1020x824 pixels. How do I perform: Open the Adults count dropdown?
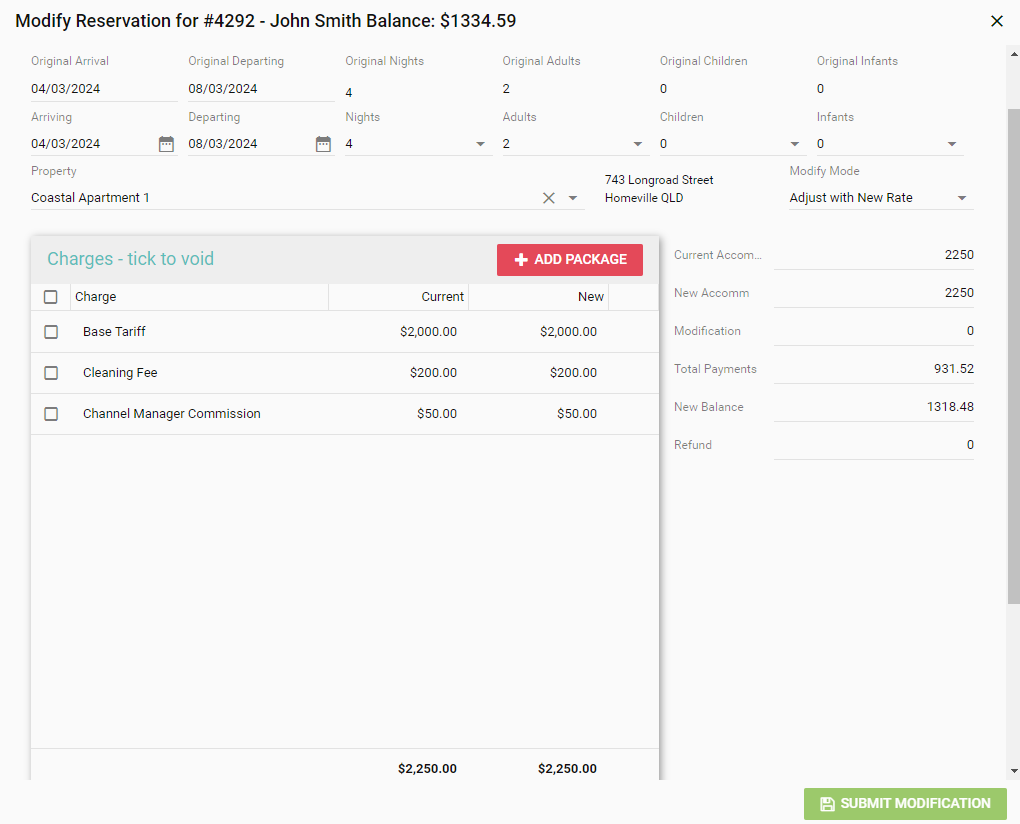638,144
